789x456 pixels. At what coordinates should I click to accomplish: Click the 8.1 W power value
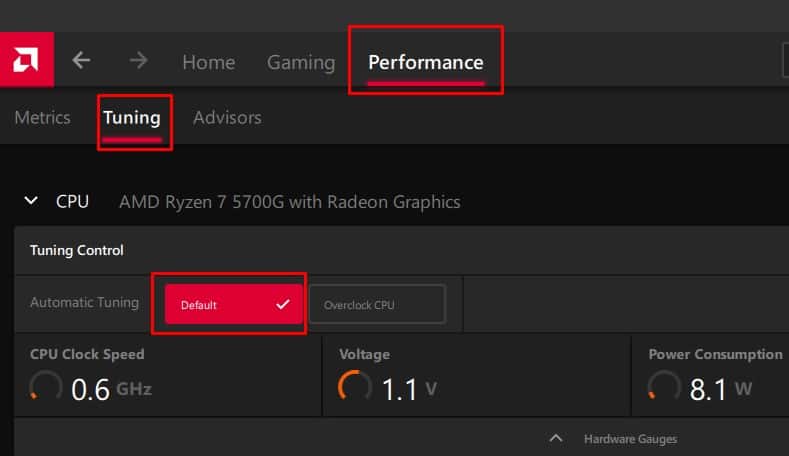(721, 390)
